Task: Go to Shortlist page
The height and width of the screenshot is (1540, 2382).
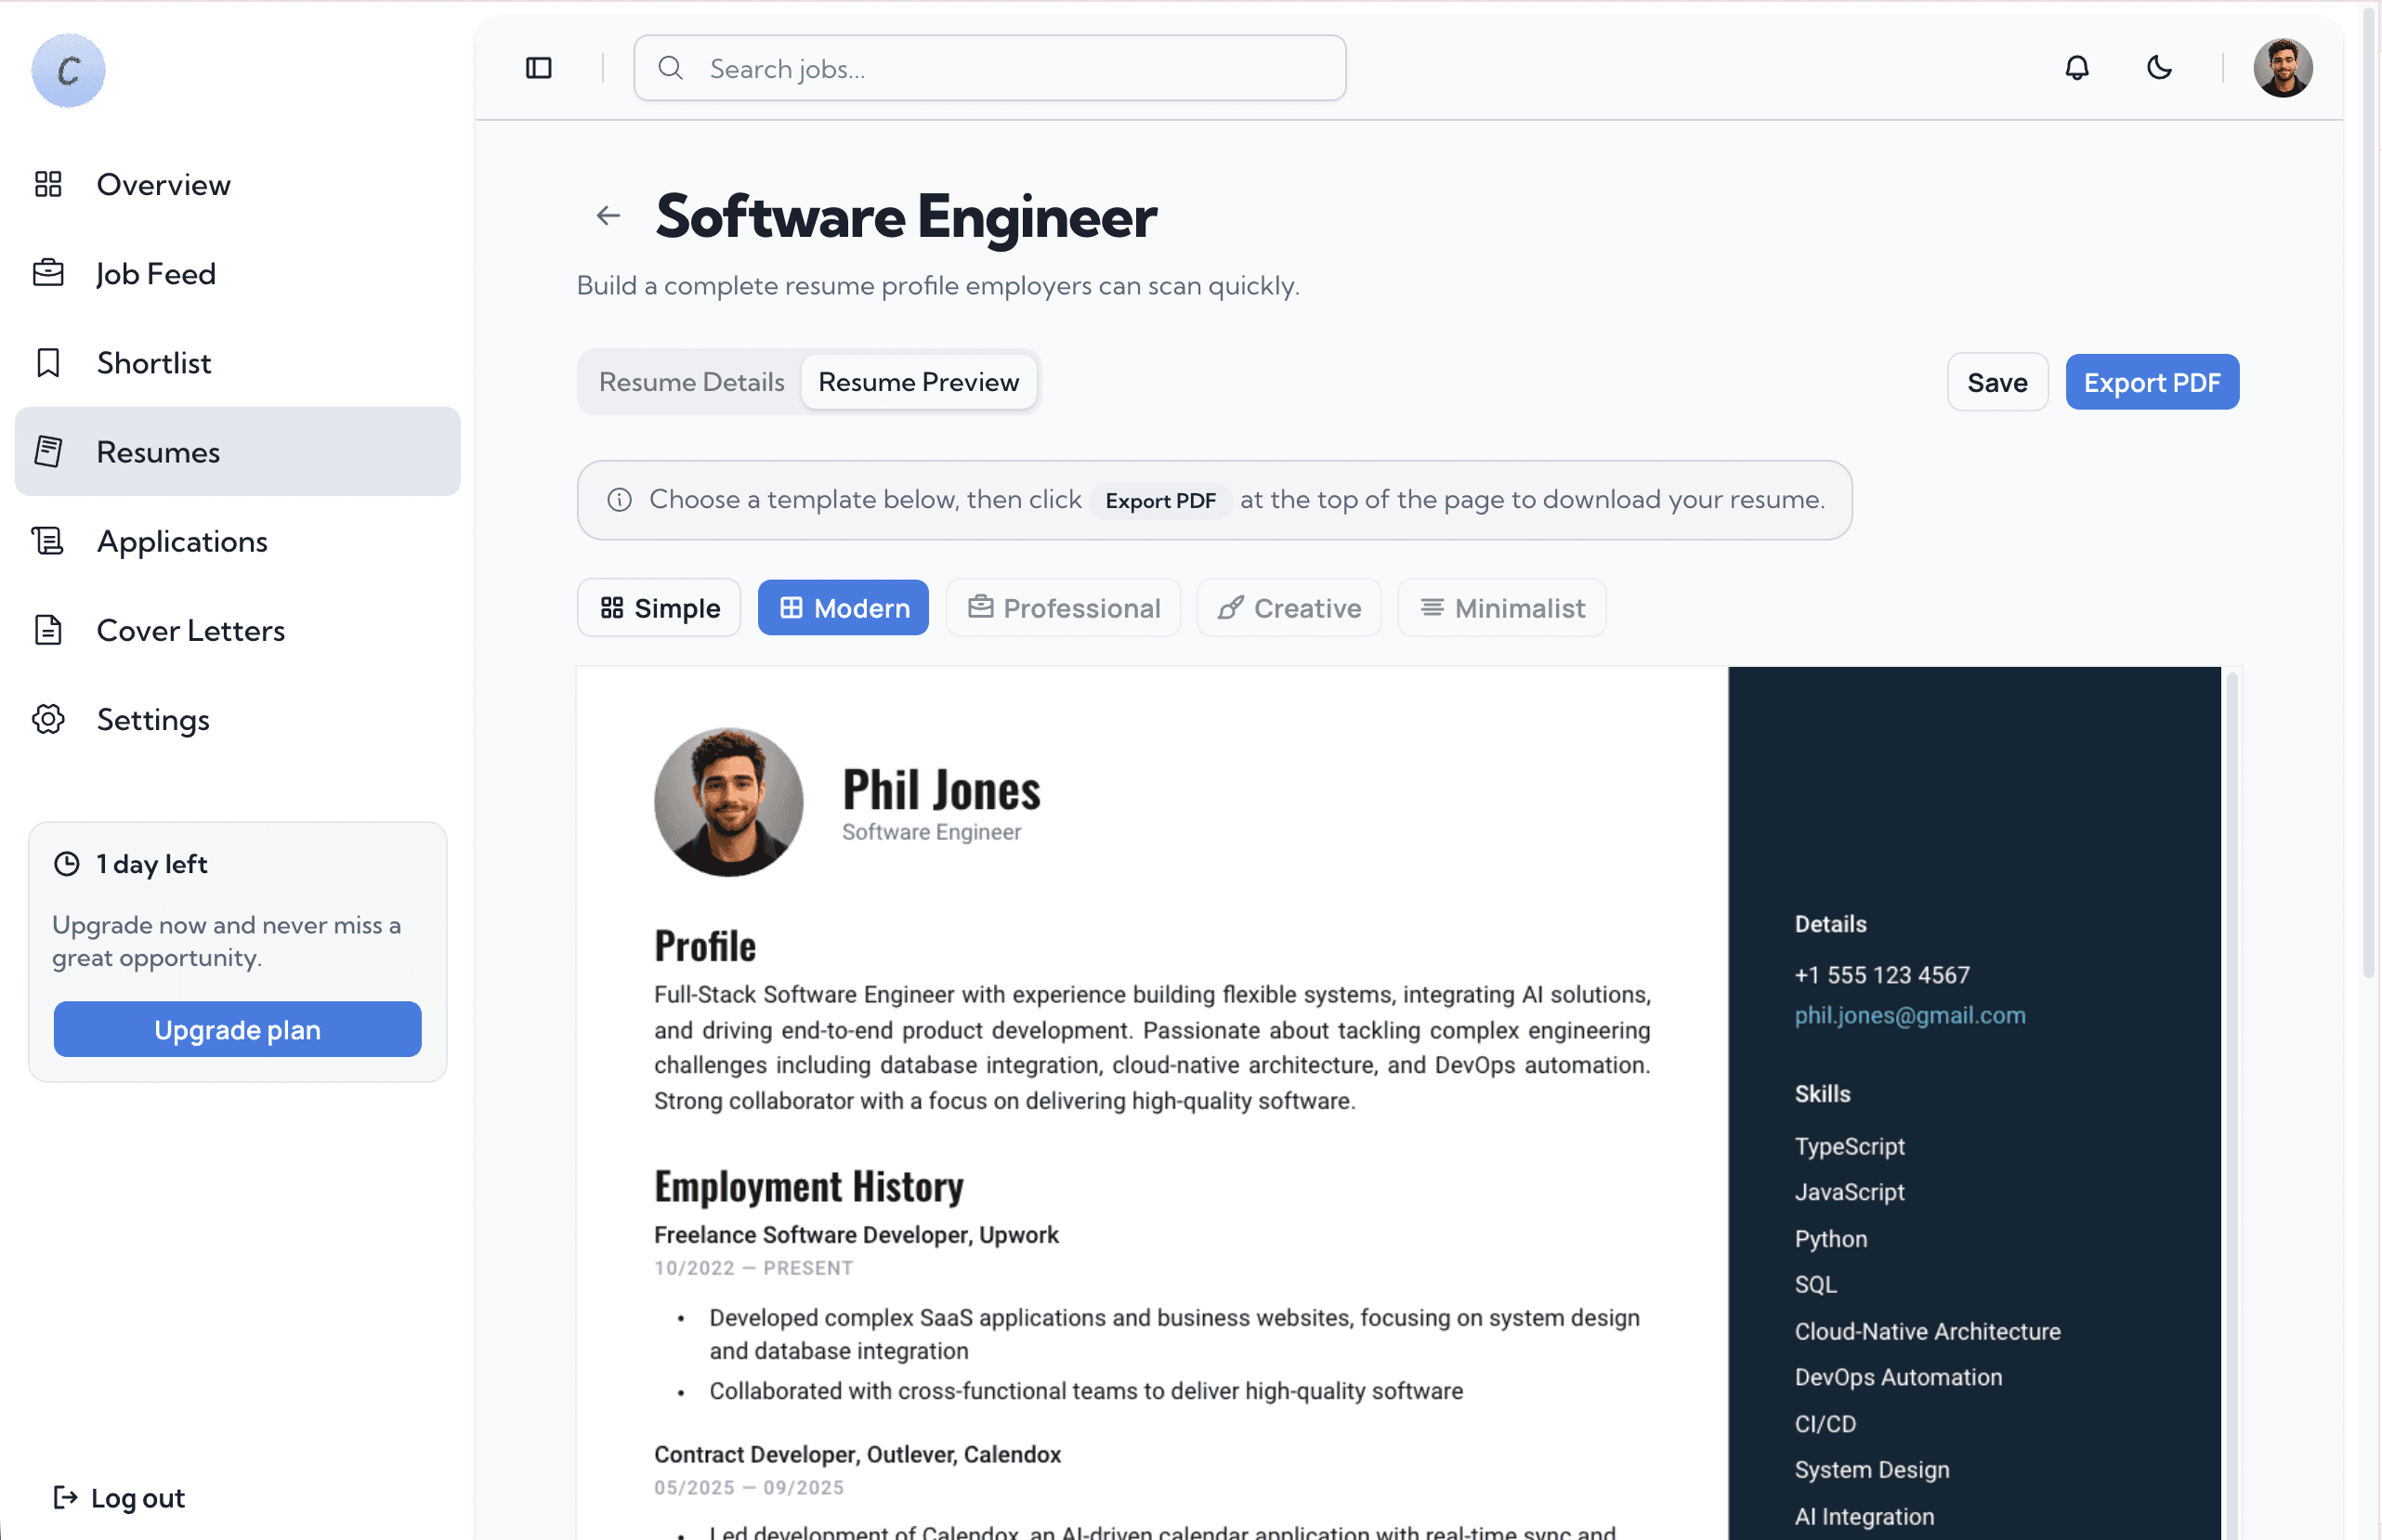Action: click(237, 362)
